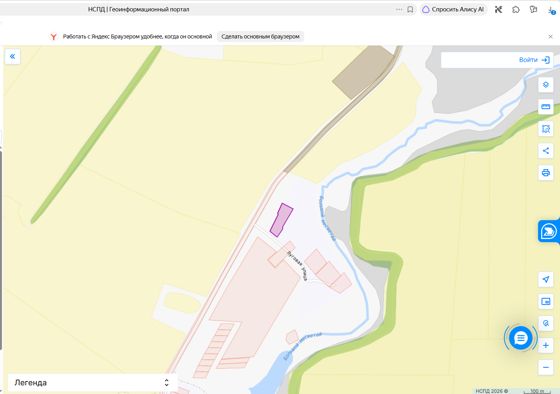
Task: Toggle the overview mini-map
Action: (x=545, y=301)
